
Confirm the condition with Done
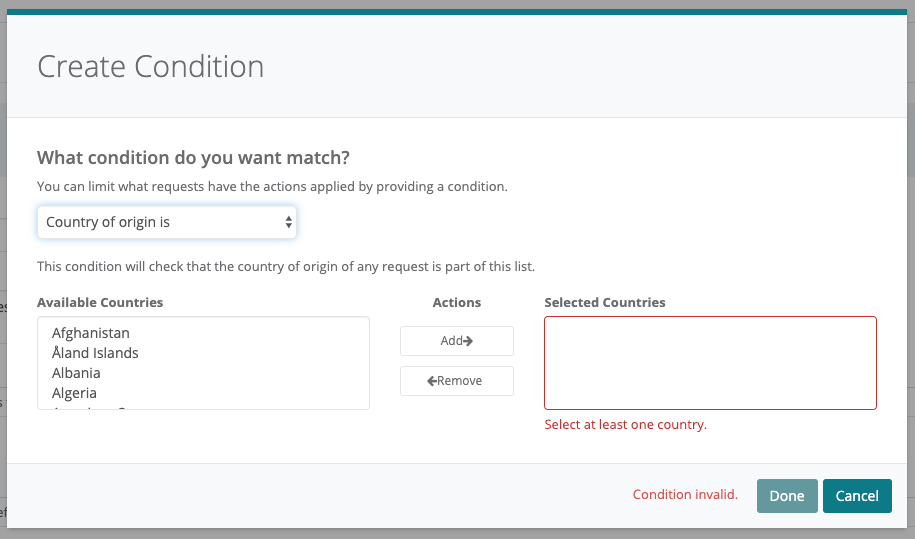tap(786, 496)
